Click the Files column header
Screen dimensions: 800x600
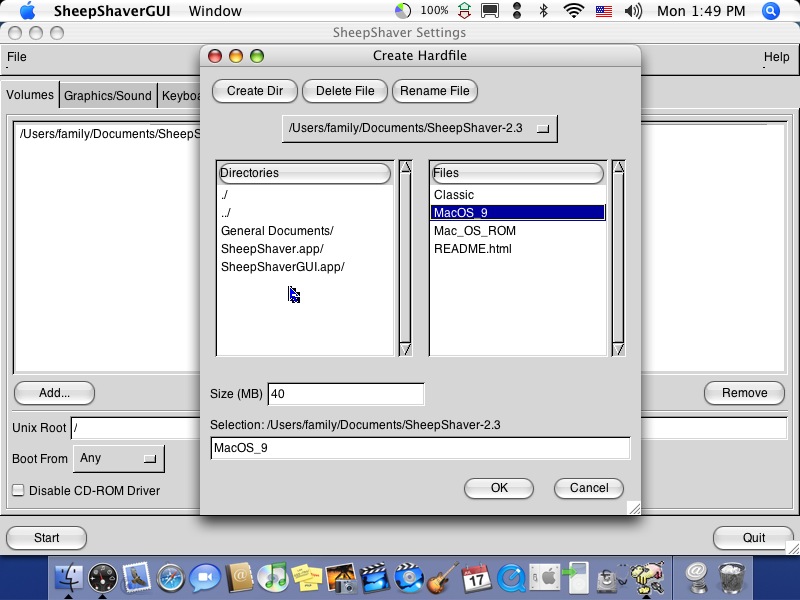pos(517,173)
